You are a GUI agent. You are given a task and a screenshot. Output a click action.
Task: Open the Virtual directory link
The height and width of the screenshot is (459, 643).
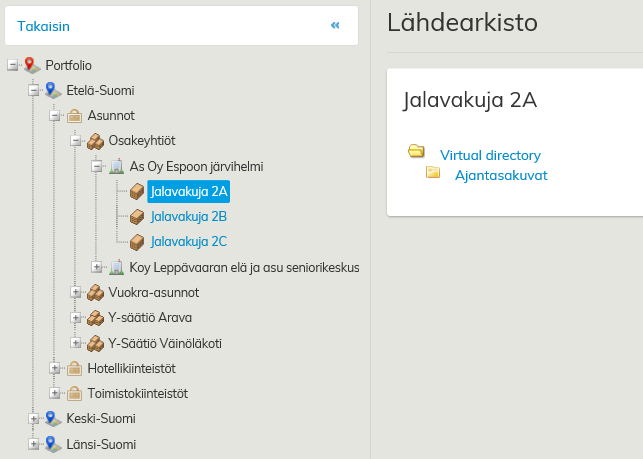point(490,155)
